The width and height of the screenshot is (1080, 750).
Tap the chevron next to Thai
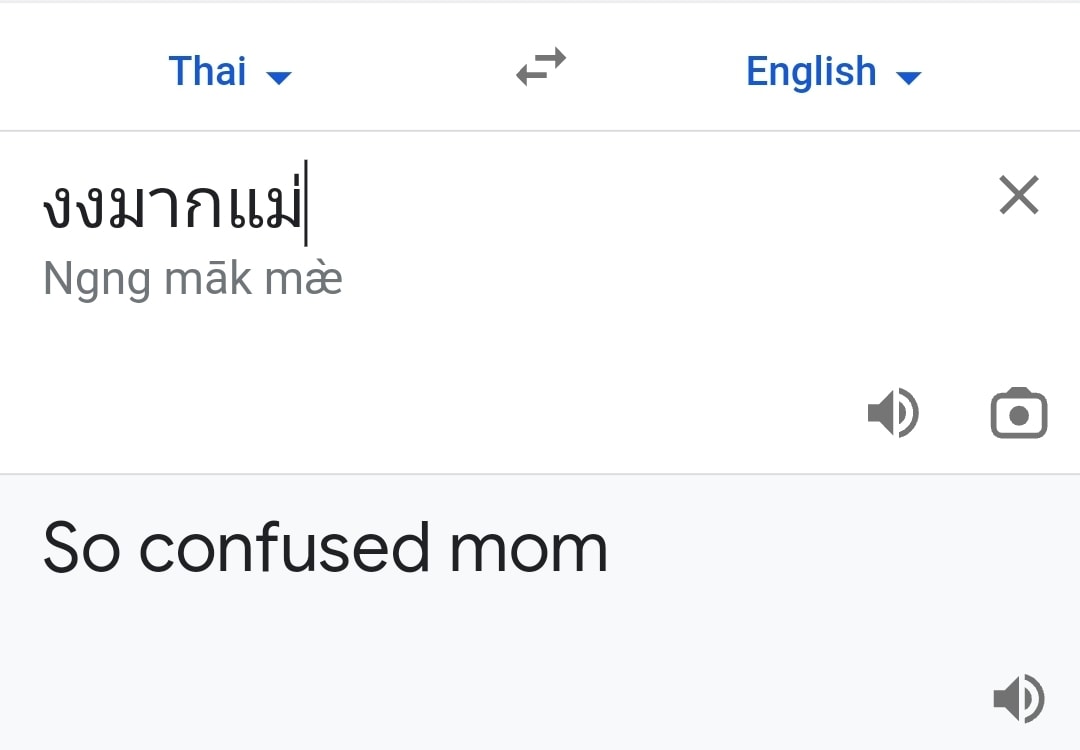click(x=280, y=75)
